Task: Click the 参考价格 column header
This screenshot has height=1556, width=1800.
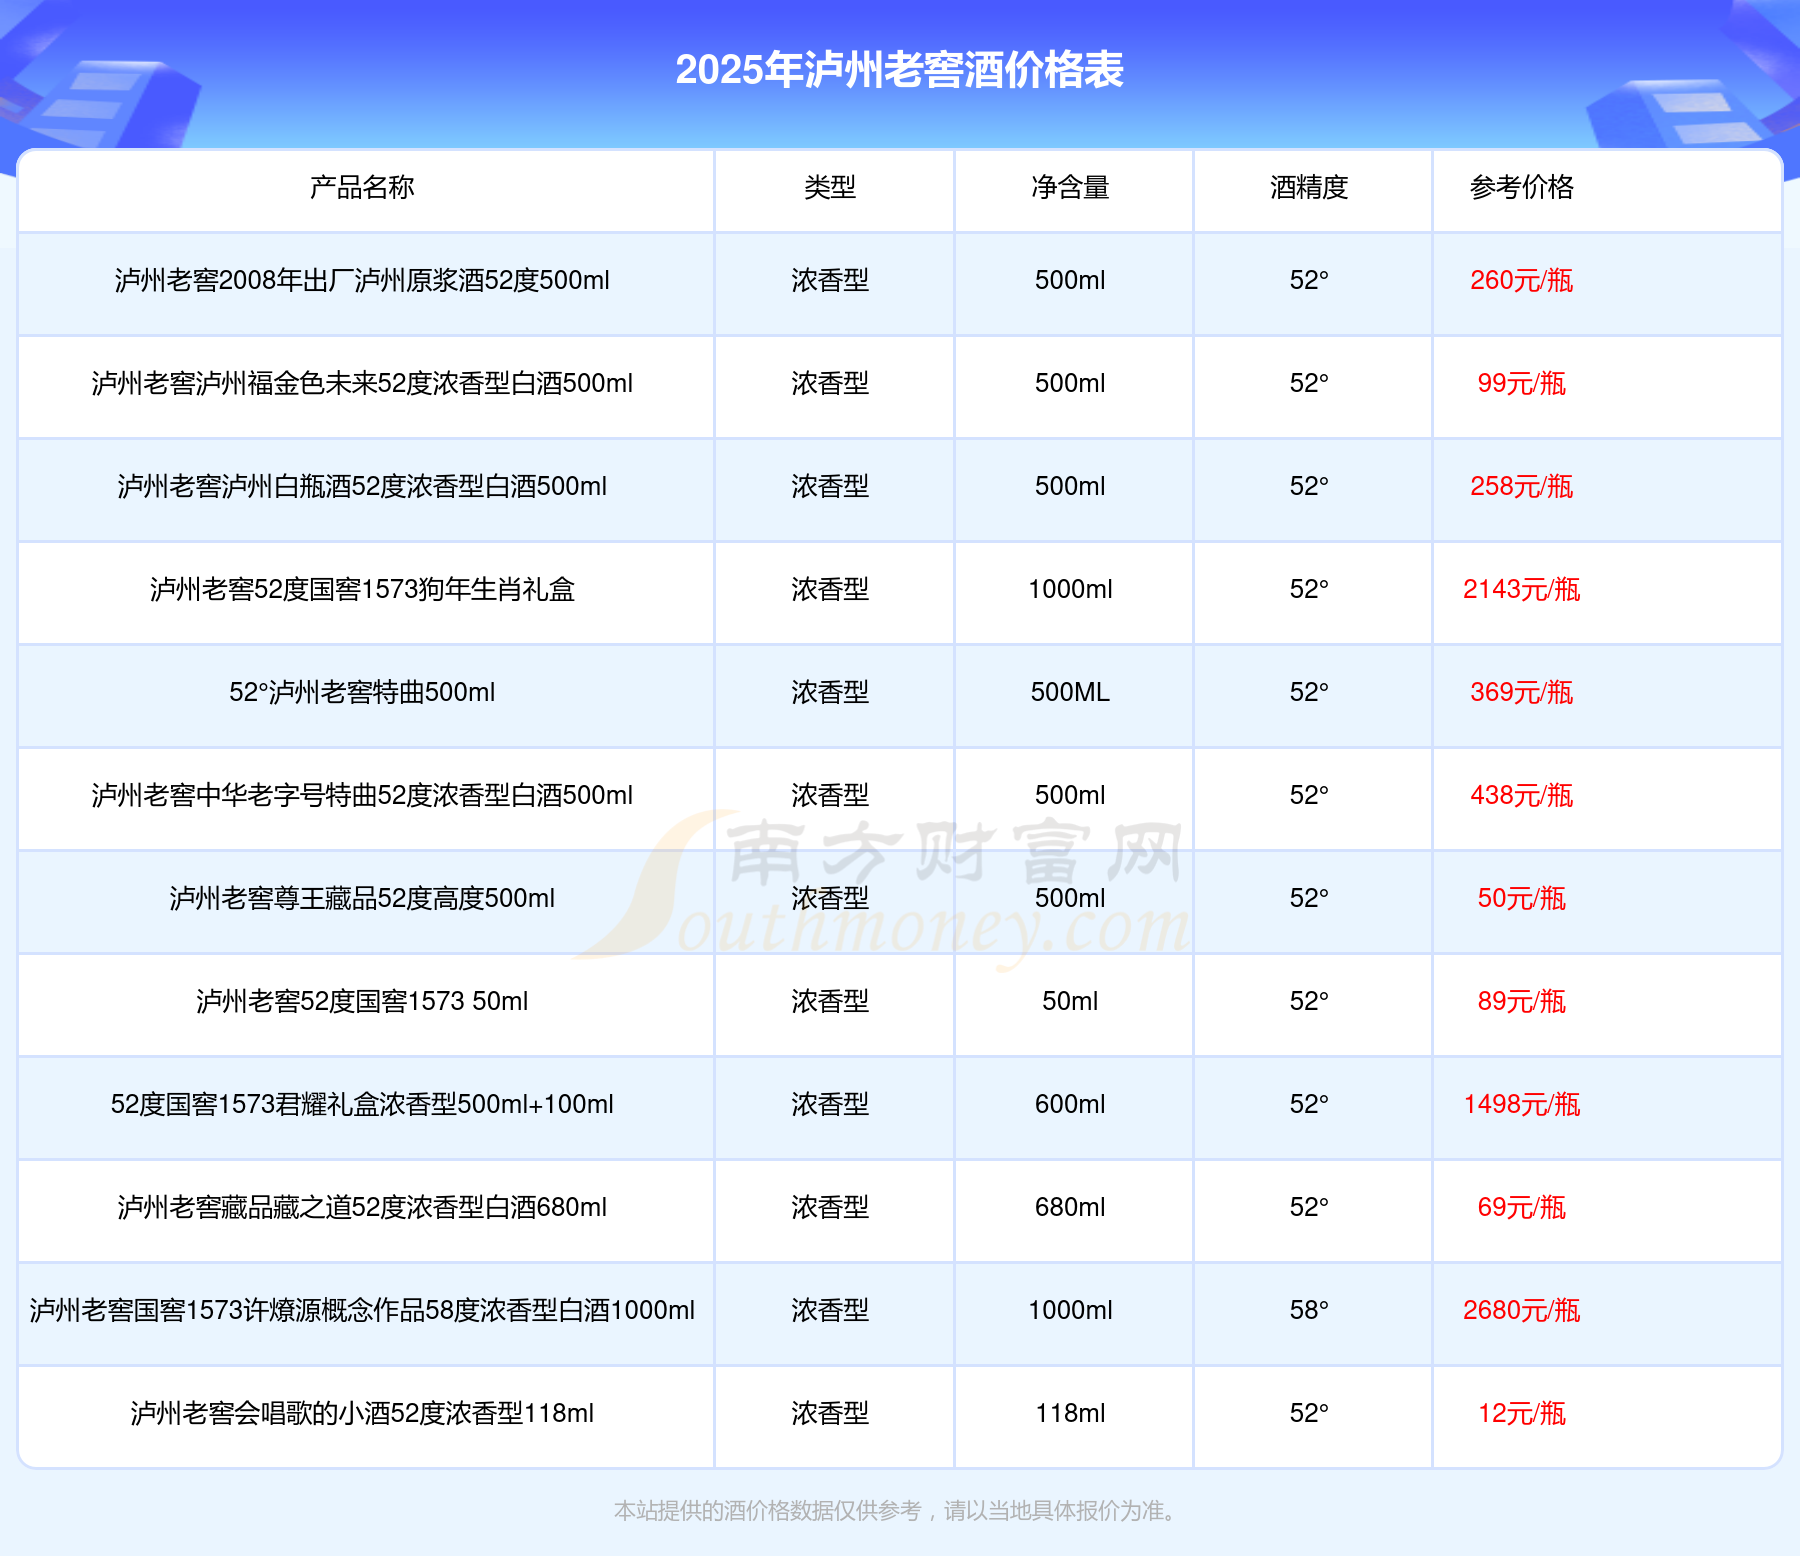Action: [1522, 187]
